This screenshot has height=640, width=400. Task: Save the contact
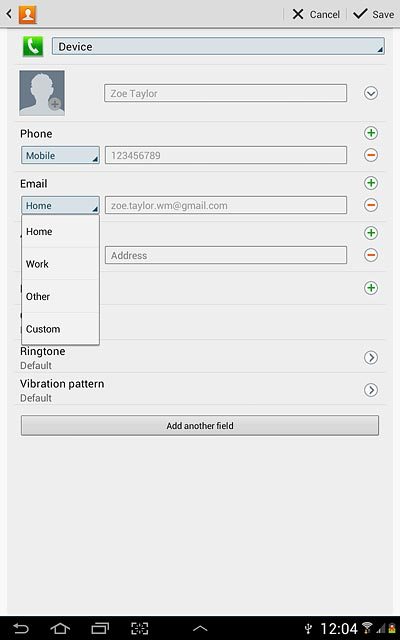pyautogui.click(x=373, y=14)
